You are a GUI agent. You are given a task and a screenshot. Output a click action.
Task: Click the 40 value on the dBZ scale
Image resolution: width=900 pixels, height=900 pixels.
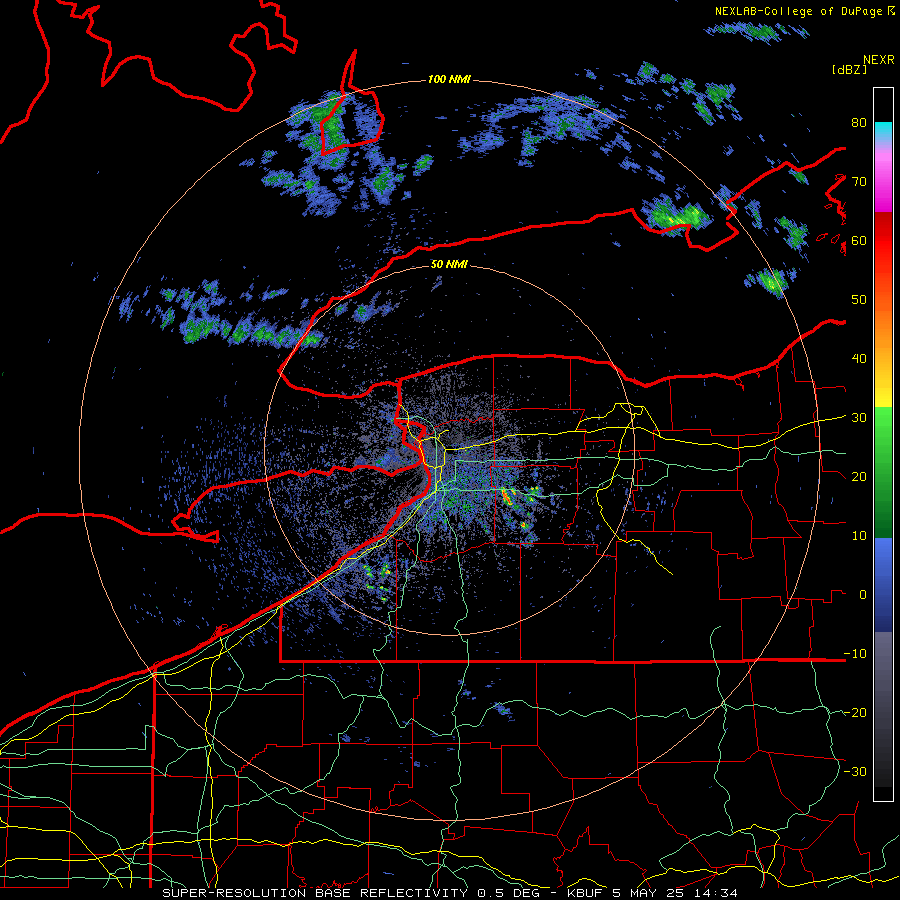859,359
